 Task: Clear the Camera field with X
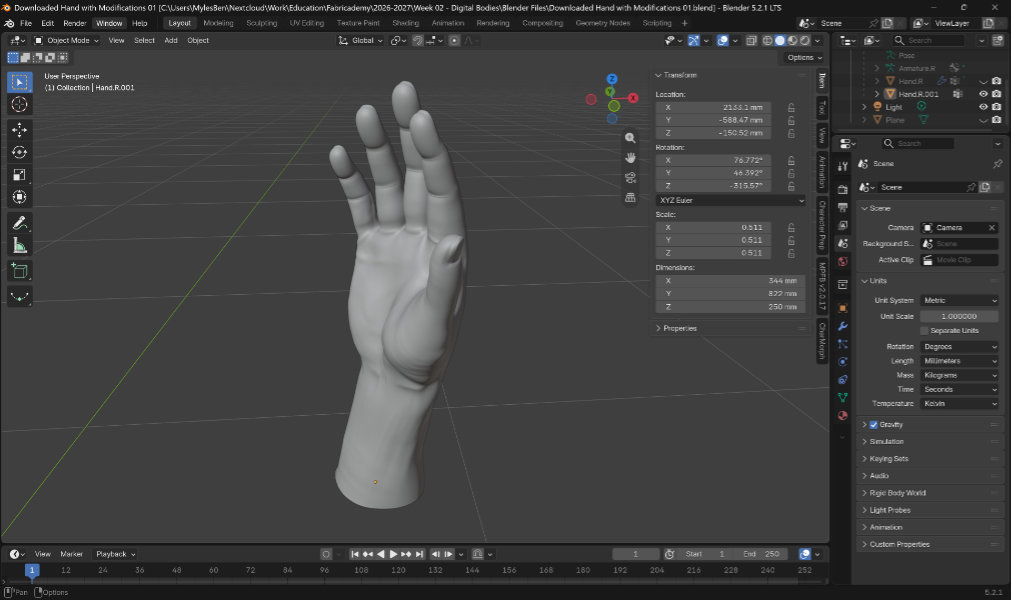[x=992, y=227]
